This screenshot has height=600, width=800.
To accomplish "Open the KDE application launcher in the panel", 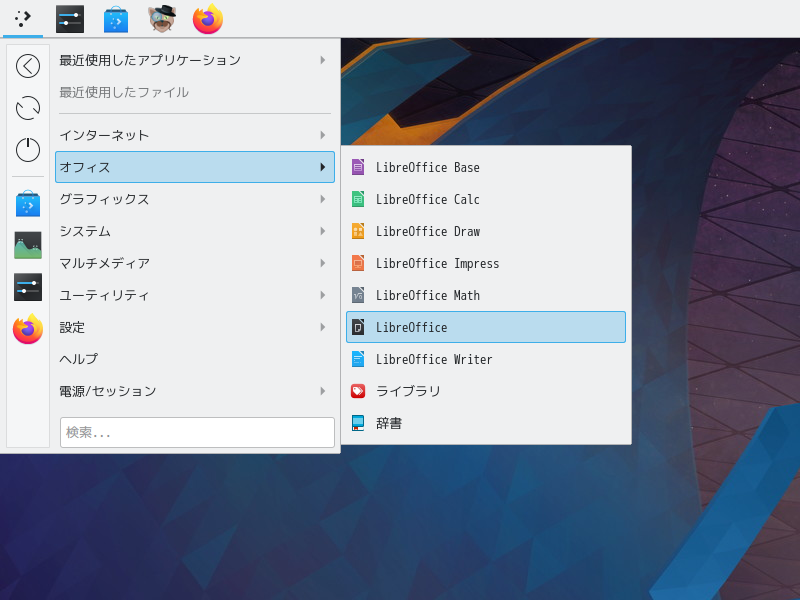I will pos(22,19).
